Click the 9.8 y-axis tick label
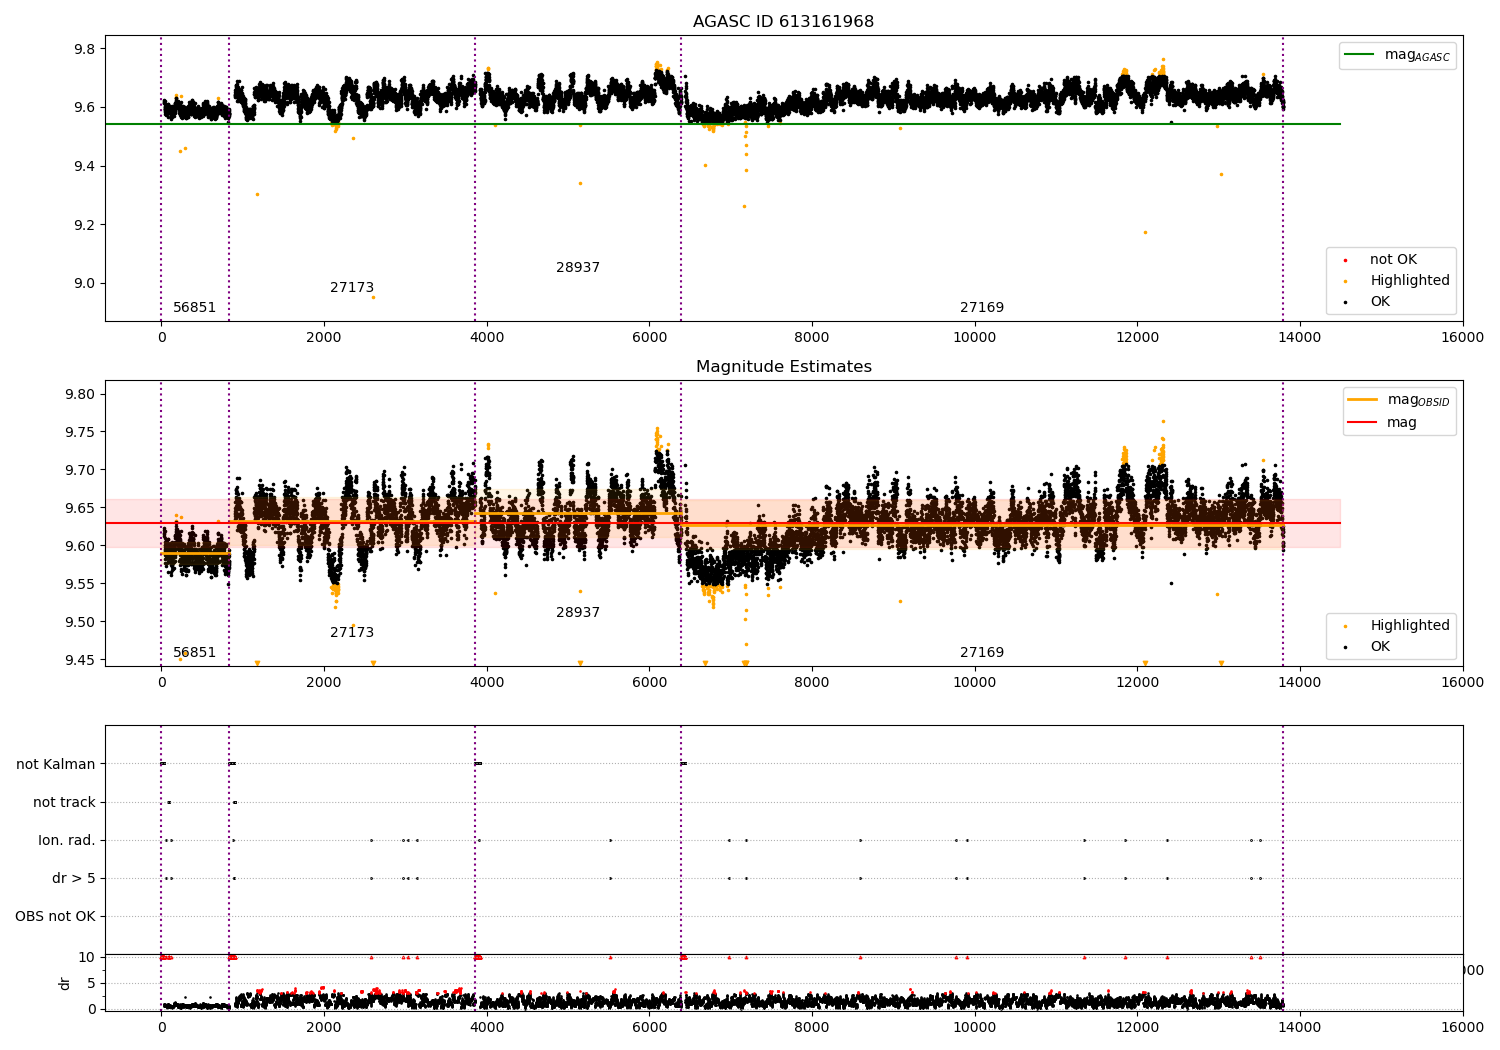 85,50
